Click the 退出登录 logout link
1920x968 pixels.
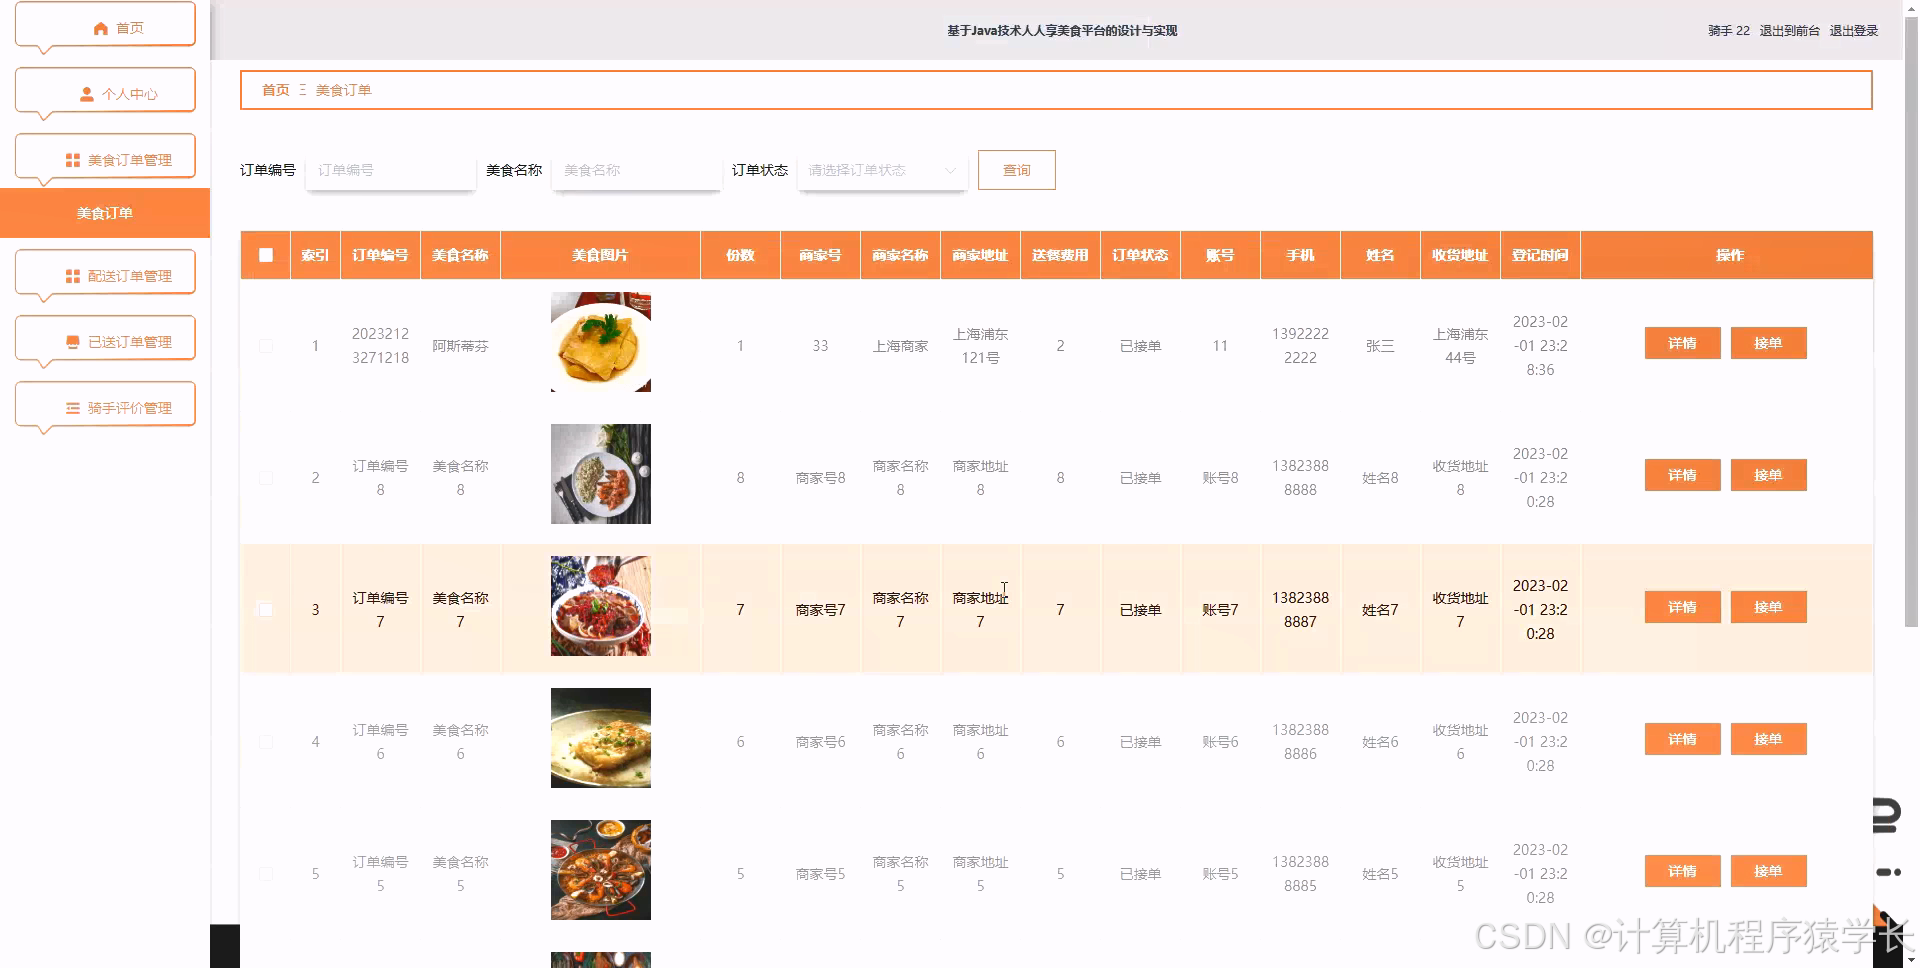1852,30
